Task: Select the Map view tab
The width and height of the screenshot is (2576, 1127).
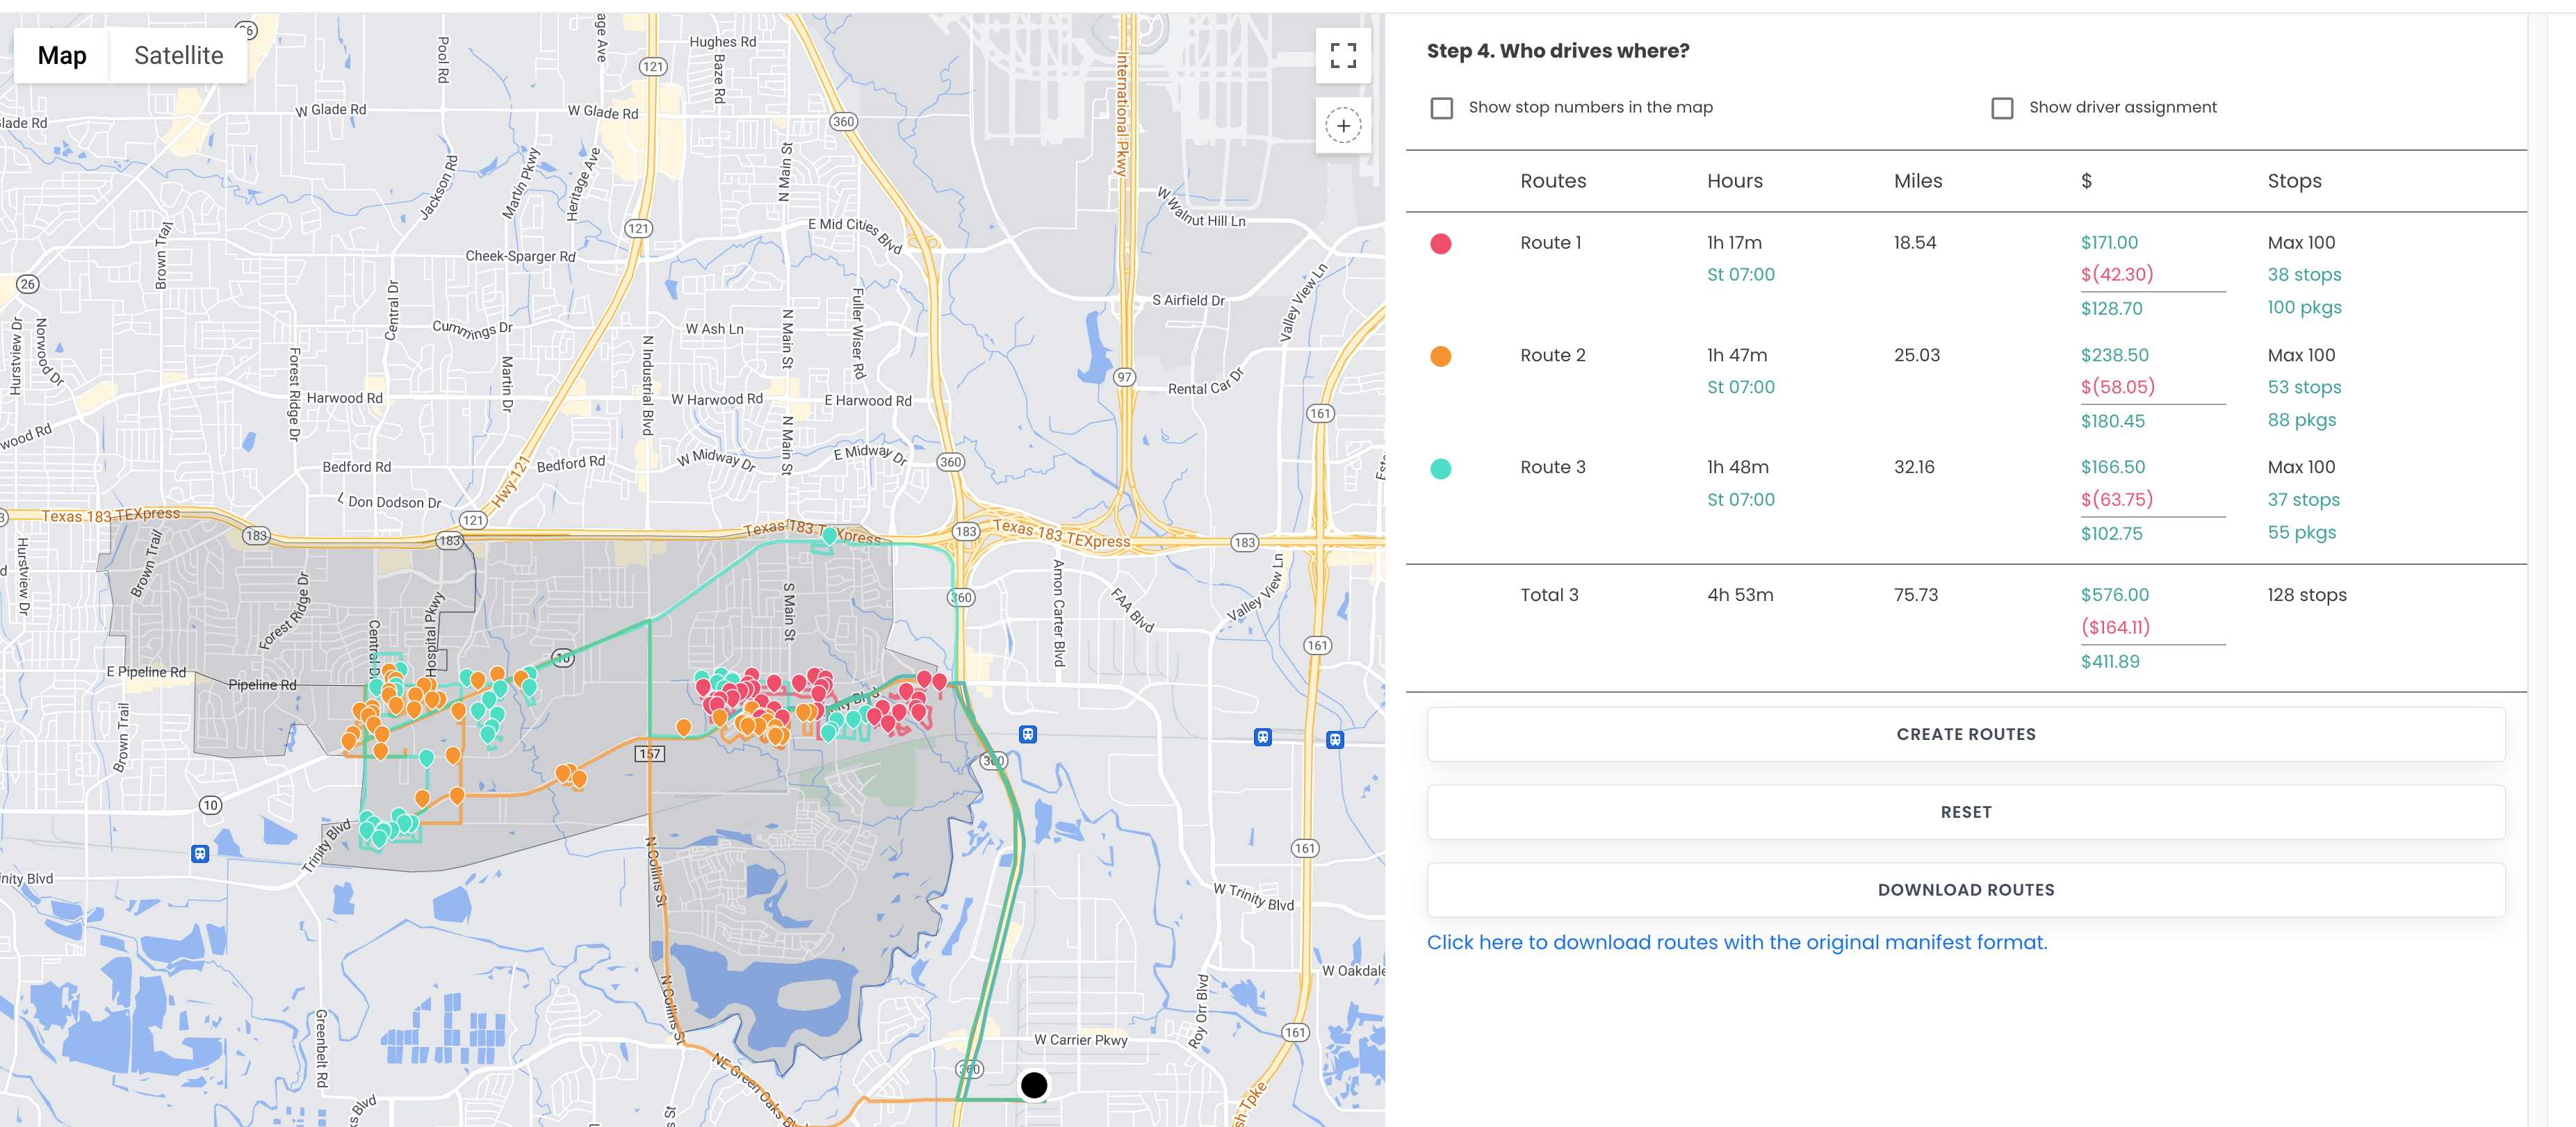Action: coord(62,56)
